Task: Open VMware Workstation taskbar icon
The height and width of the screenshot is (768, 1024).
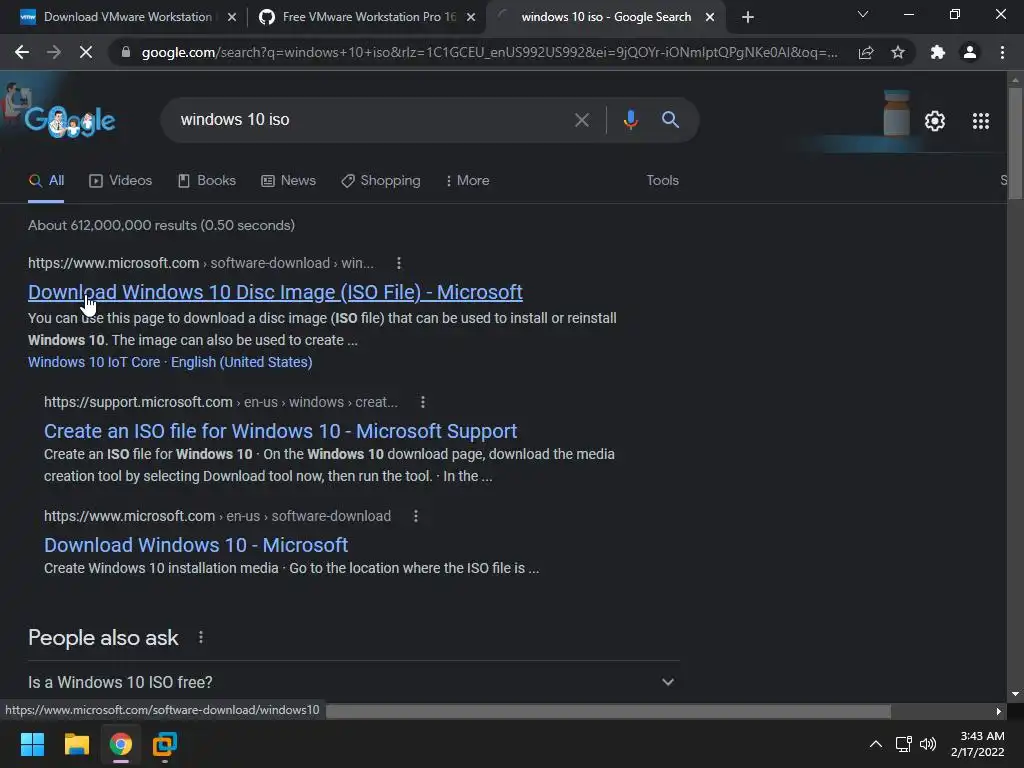Action: coord(165,744)
